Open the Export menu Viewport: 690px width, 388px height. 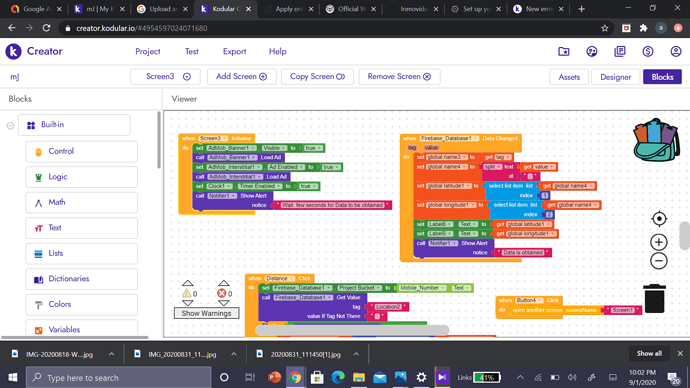coord(234,51)
